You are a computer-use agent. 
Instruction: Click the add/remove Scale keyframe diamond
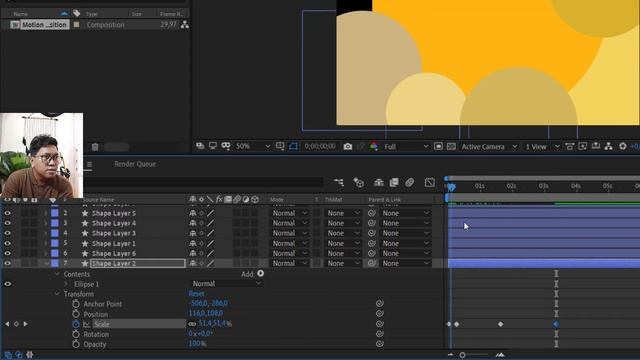(x=16, y=324)
